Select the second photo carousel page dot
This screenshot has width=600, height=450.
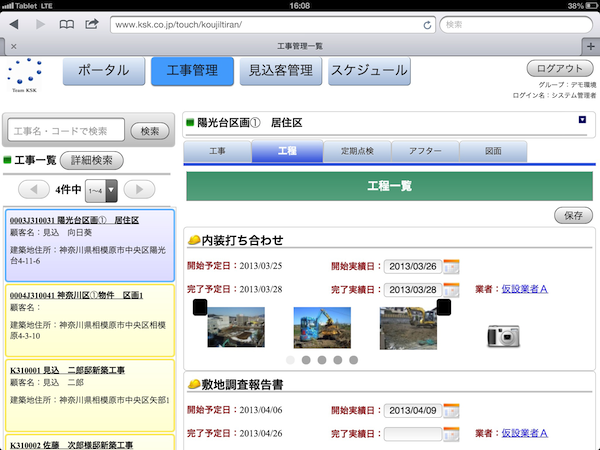[306, 359]
